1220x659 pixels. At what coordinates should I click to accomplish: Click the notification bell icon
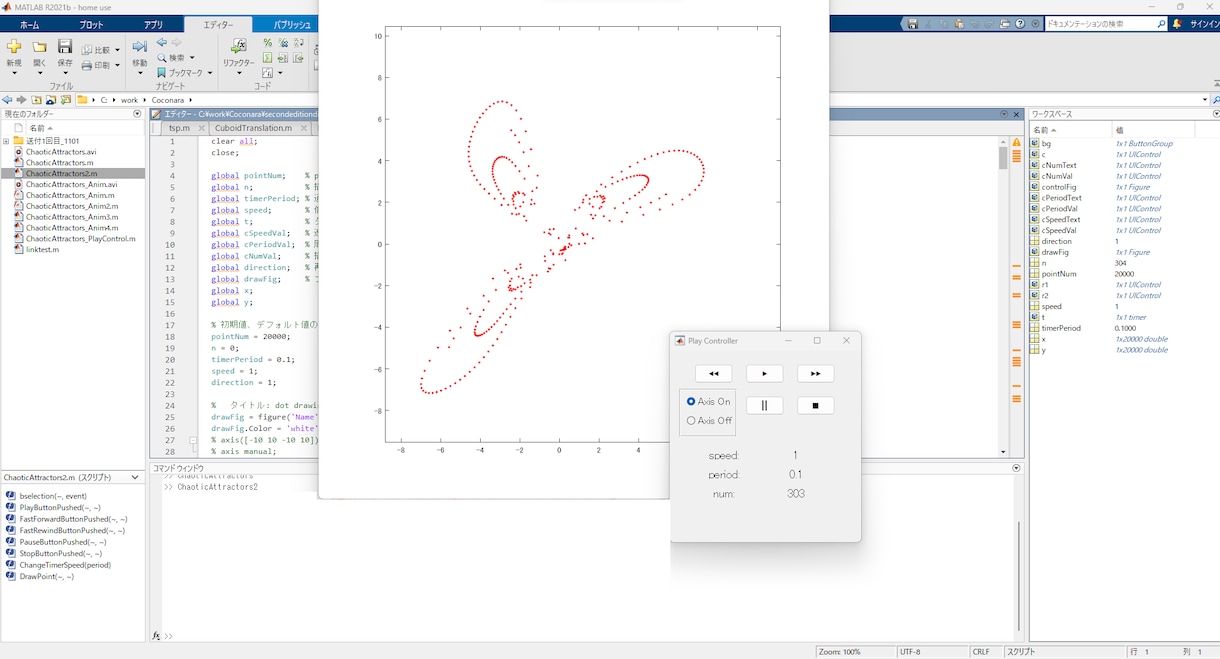[1179, 23]
